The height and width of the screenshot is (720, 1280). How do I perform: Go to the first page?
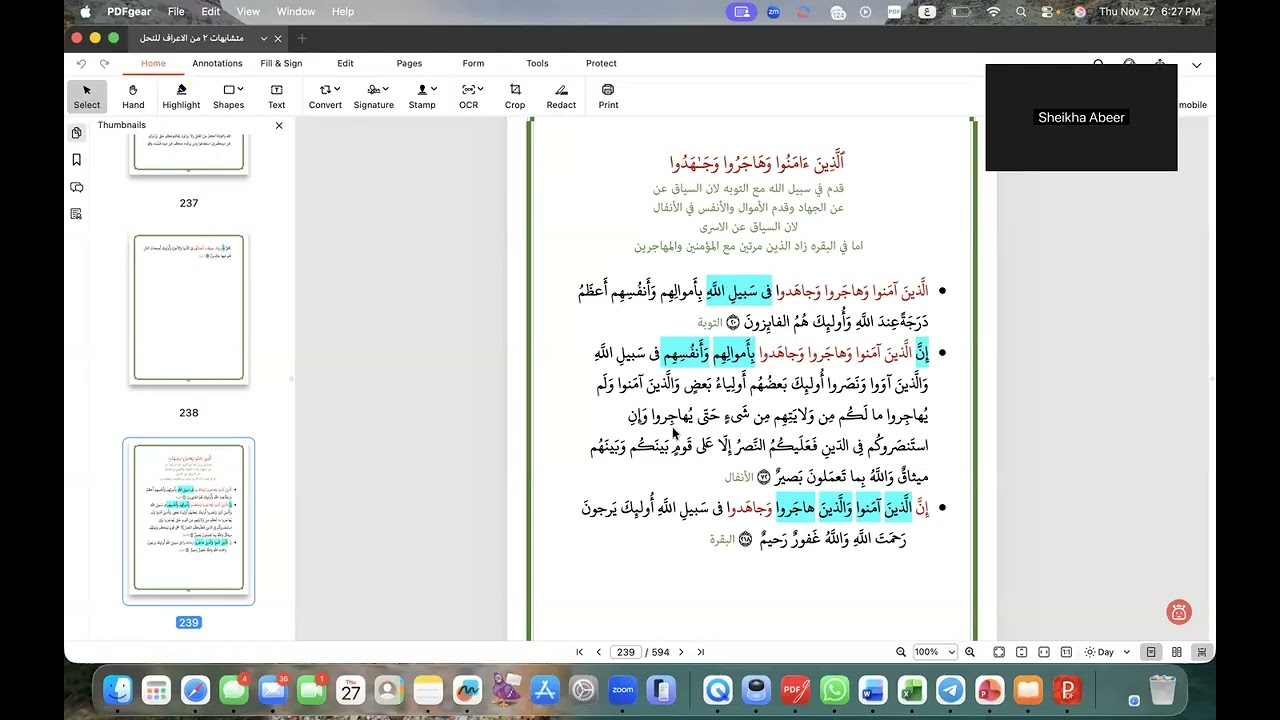579,652
